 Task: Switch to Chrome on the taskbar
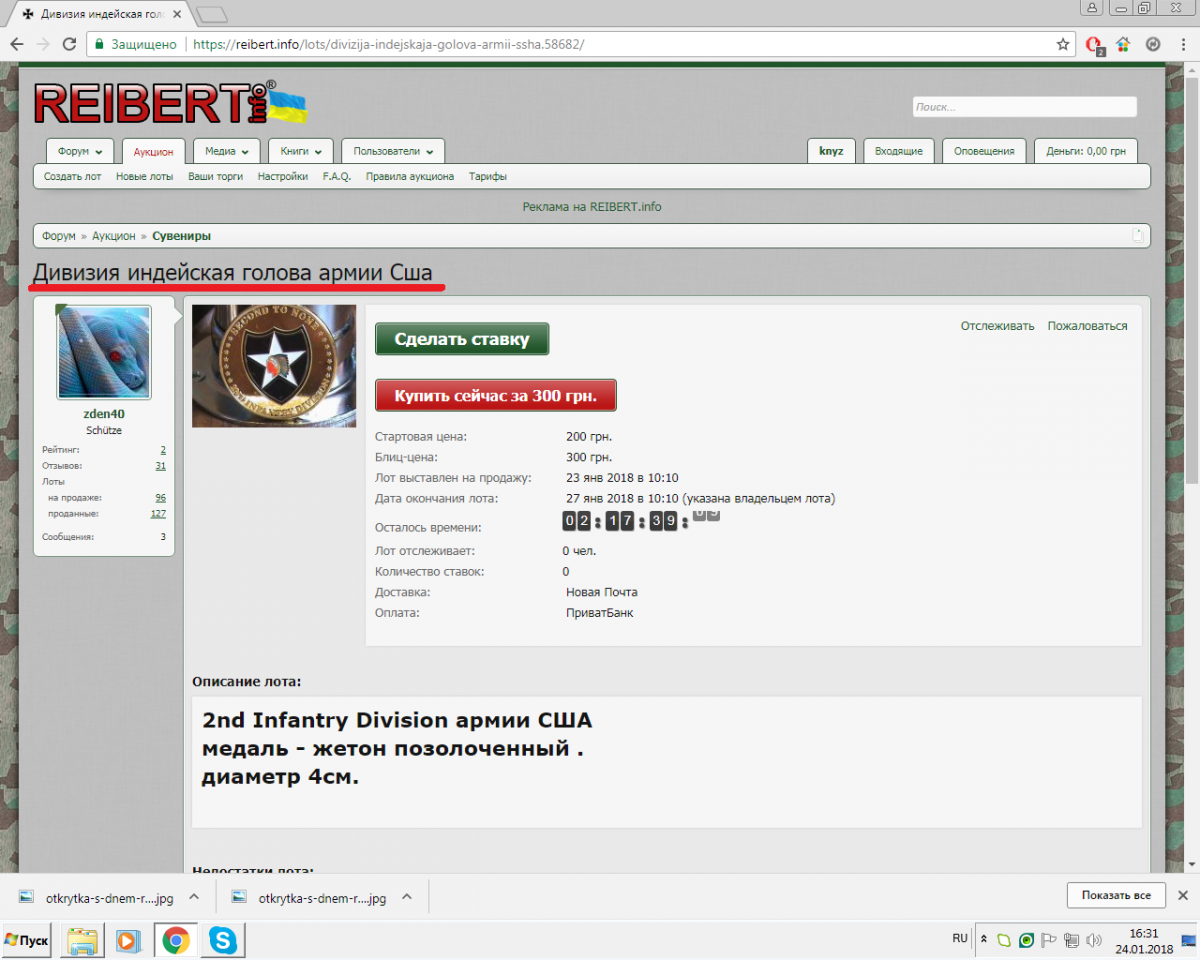click(176, 940)
